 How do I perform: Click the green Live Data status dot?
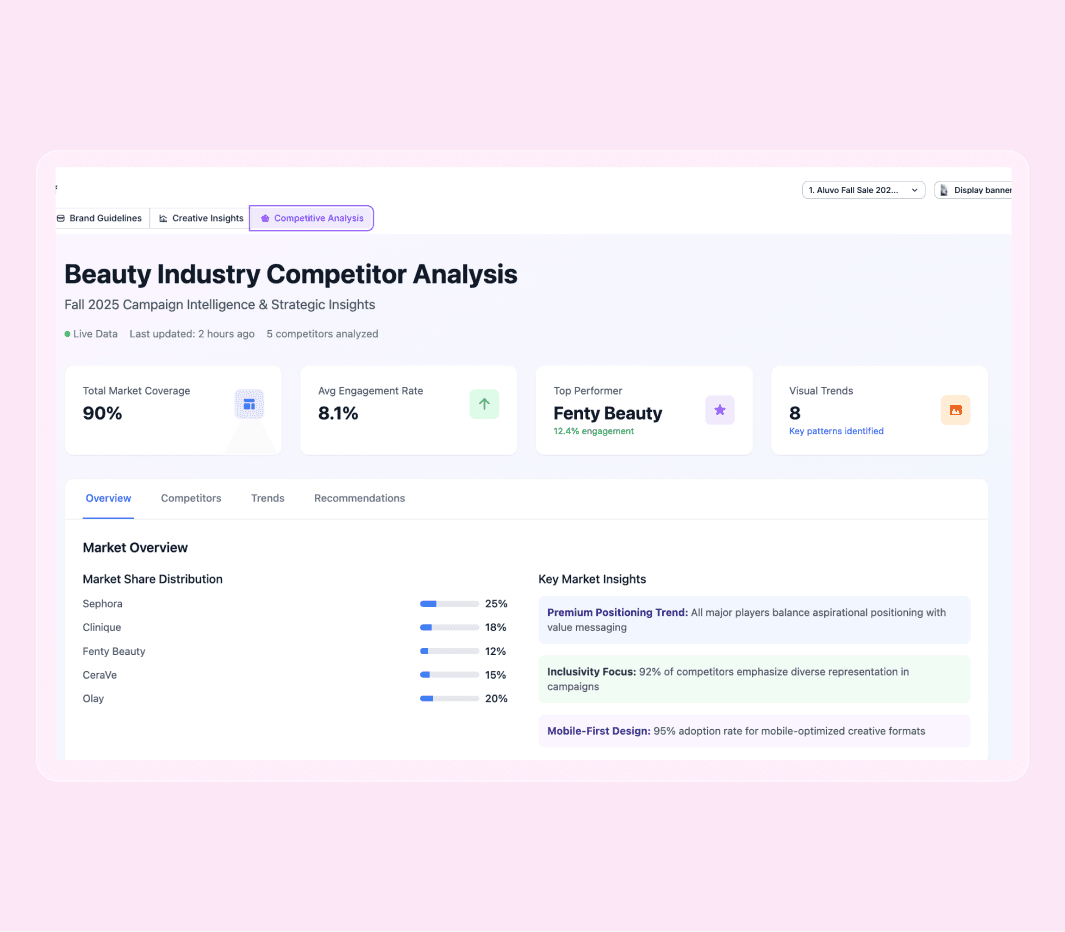pyautogui.click(x=67, y=334)
